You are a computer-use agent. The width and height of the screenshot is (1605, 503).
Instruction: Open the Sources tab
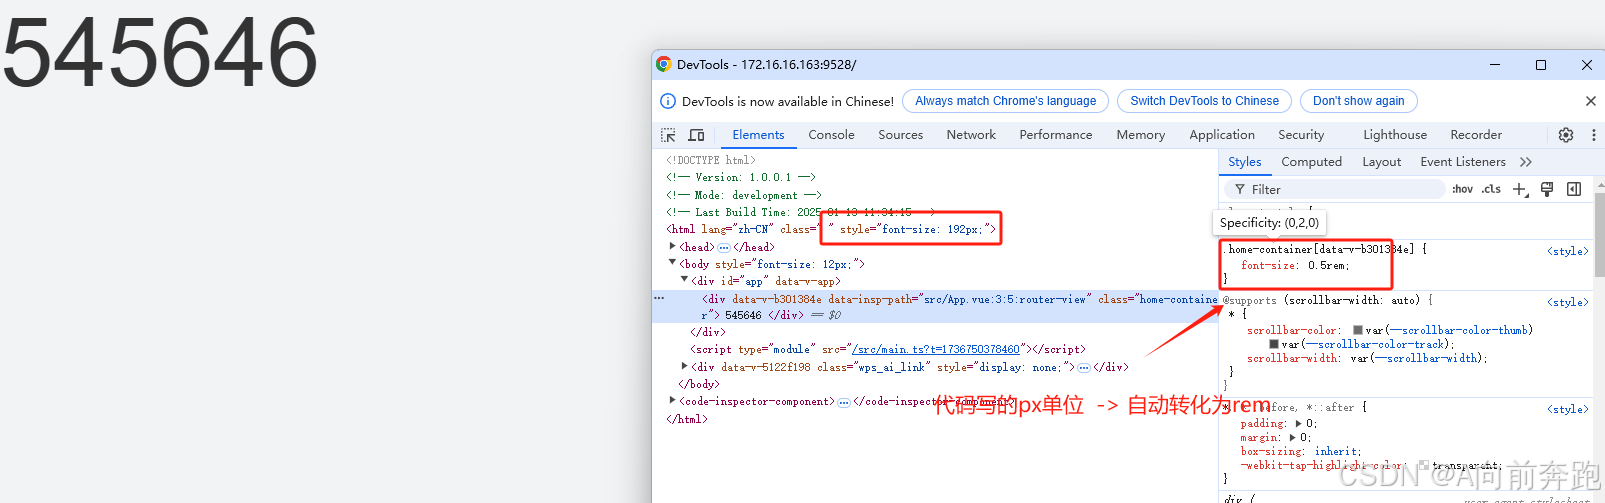click(x=900, y=135)
